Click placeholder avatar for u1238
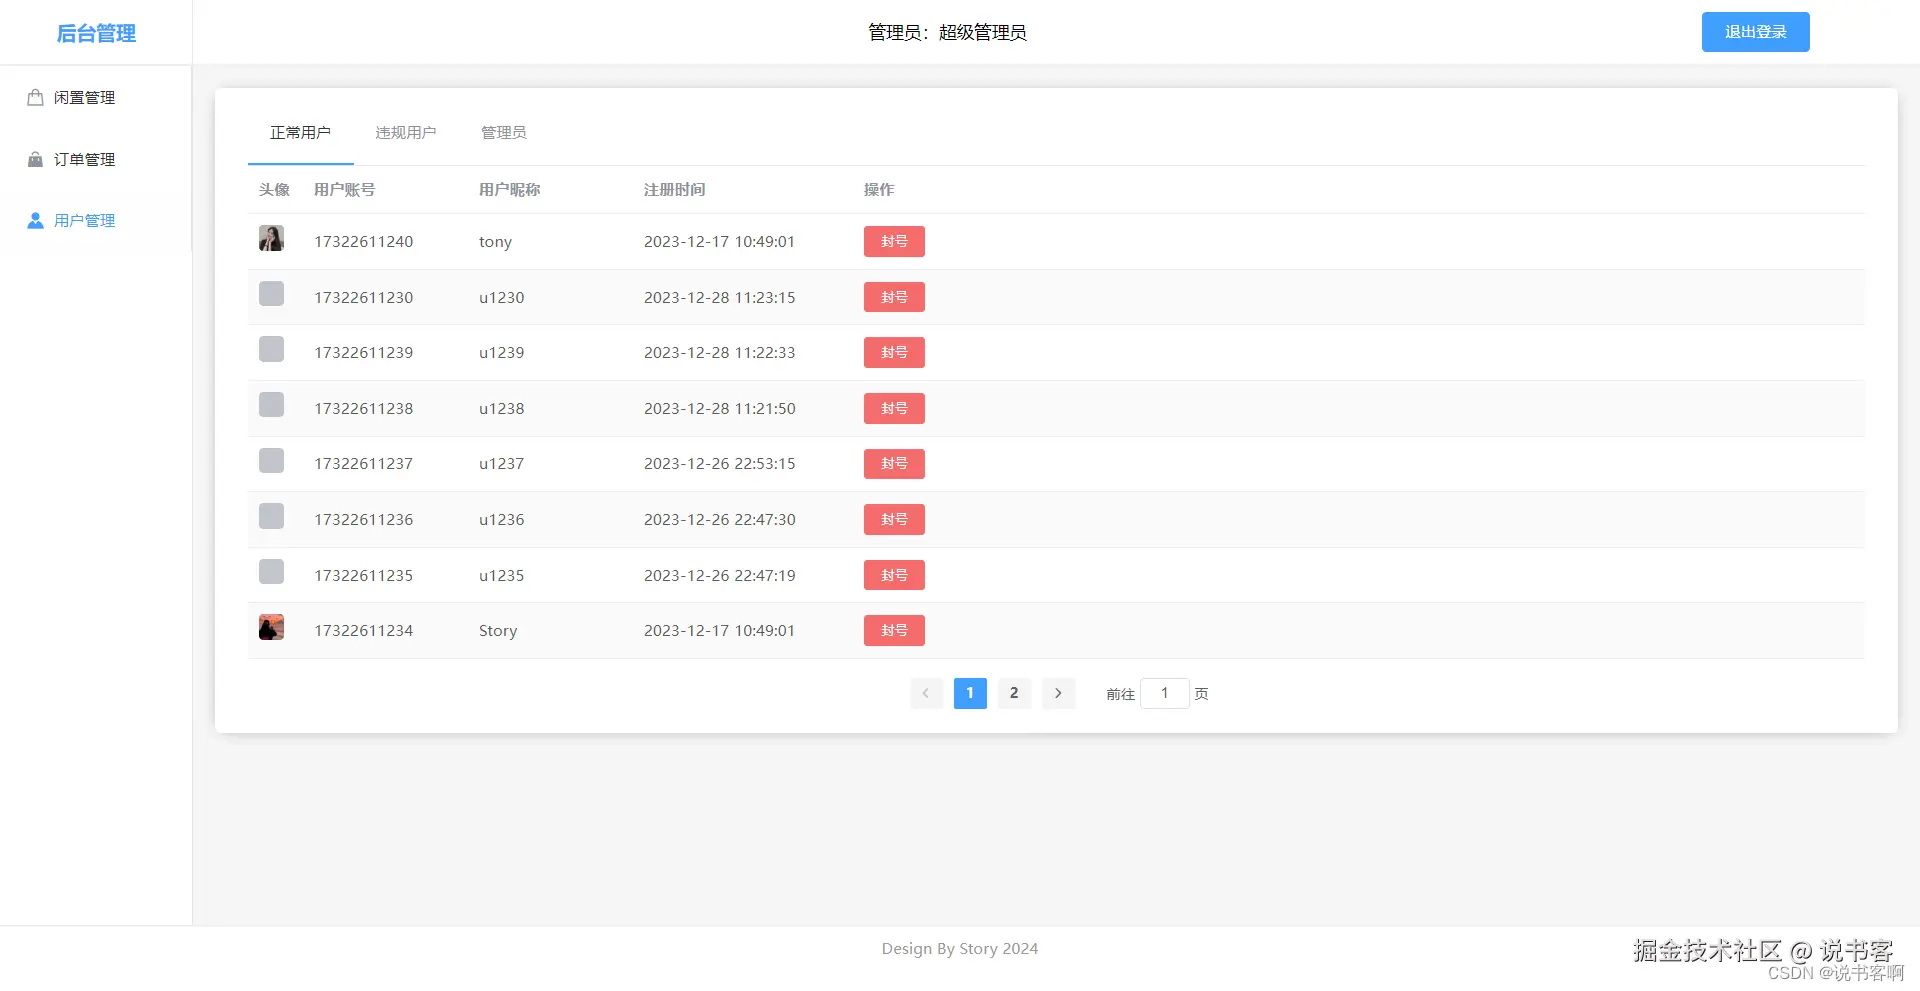This screenshot has width=1920, height=991. pos(271,404)
